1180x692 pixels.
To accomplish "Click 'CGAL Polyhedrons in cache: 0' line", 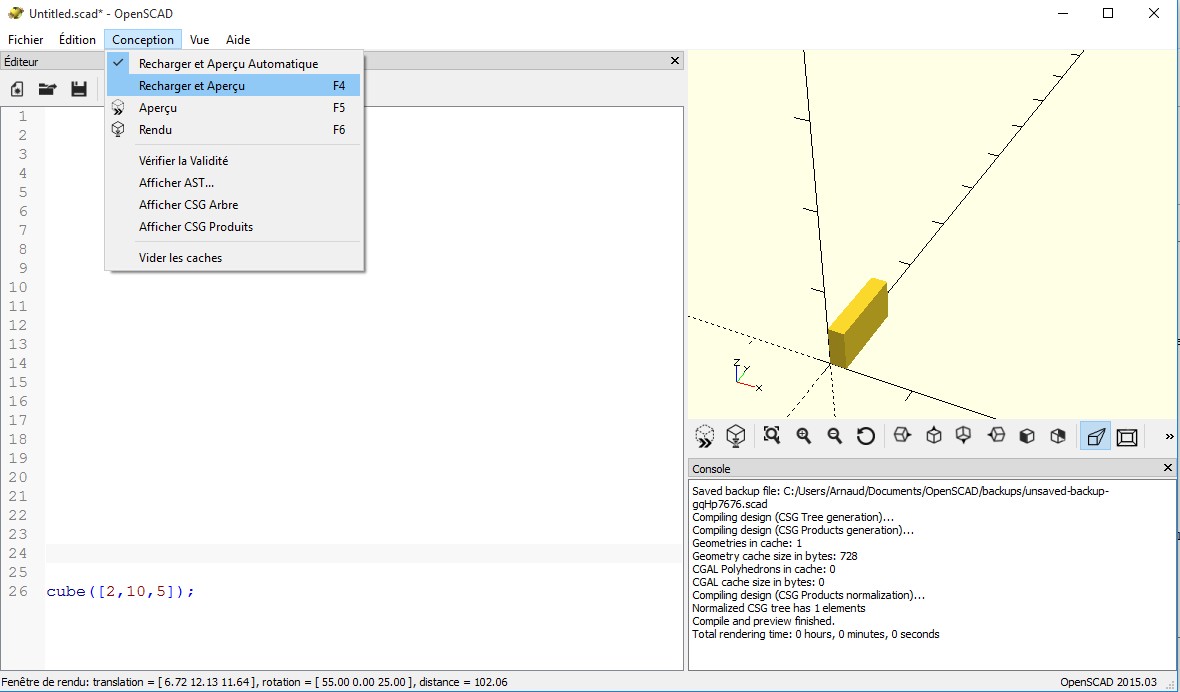I will [763, 569].
